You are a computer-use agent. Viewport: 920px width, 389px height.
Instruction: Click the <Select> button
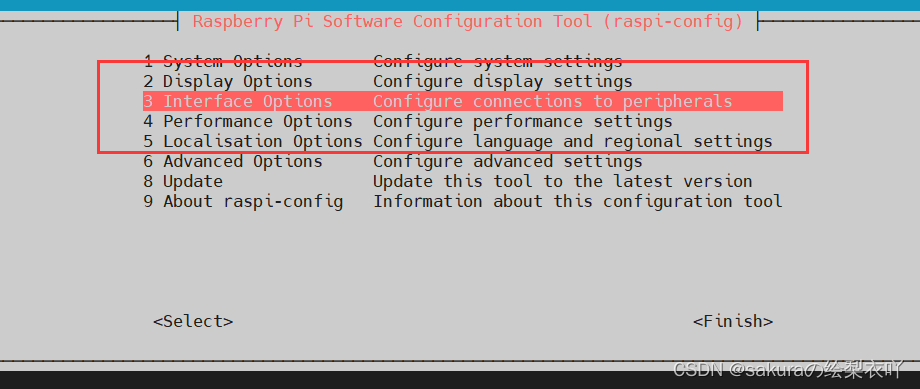click(193, 322)
